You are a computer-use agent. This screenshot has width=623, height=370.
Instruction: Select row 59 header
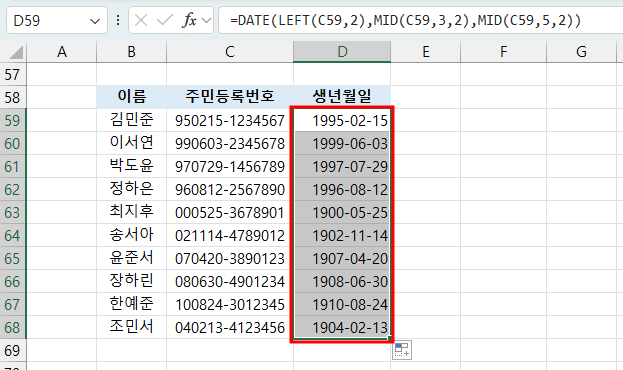pyautogui.click(x=13, y=120)
